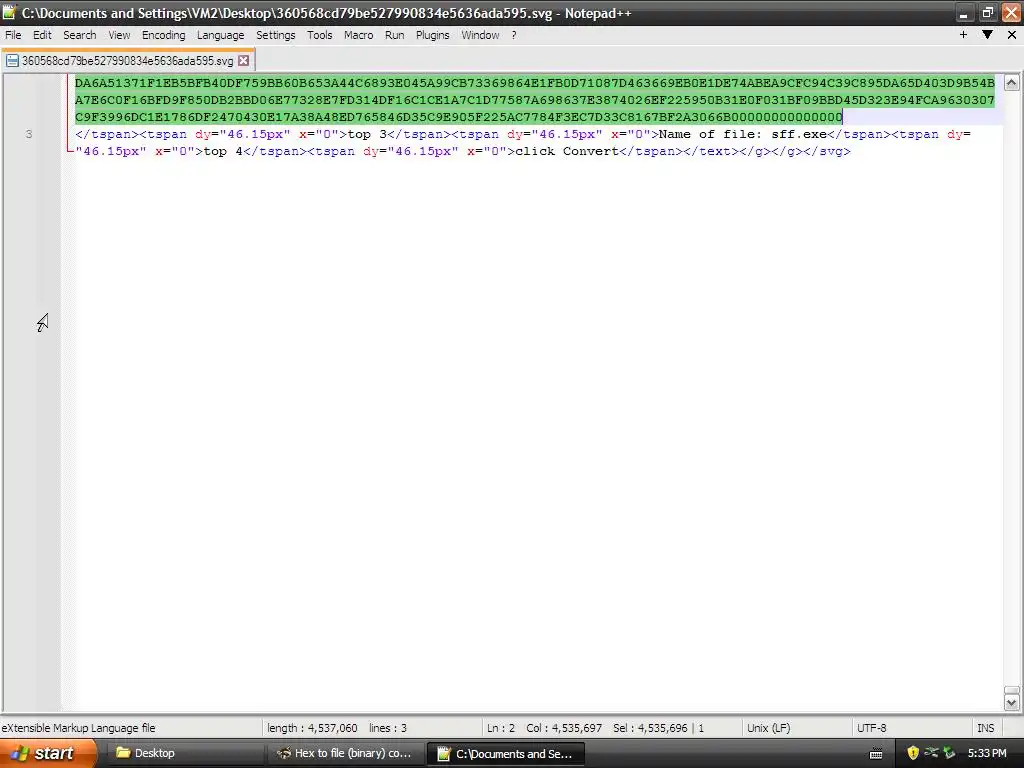Click the closing </svg> tag

pyautogui.click(x=827, y=151)
